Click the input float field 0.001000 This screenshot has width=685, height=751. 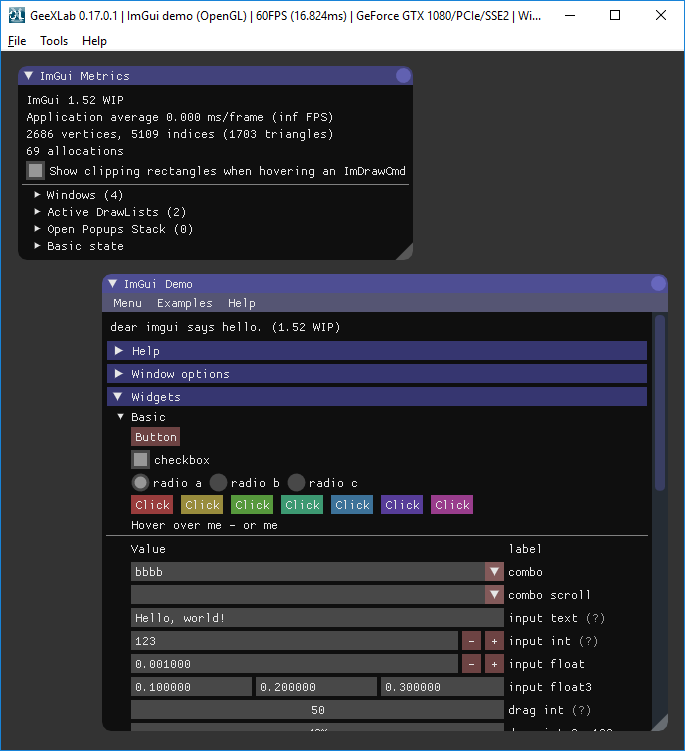(x=295, y=664)
